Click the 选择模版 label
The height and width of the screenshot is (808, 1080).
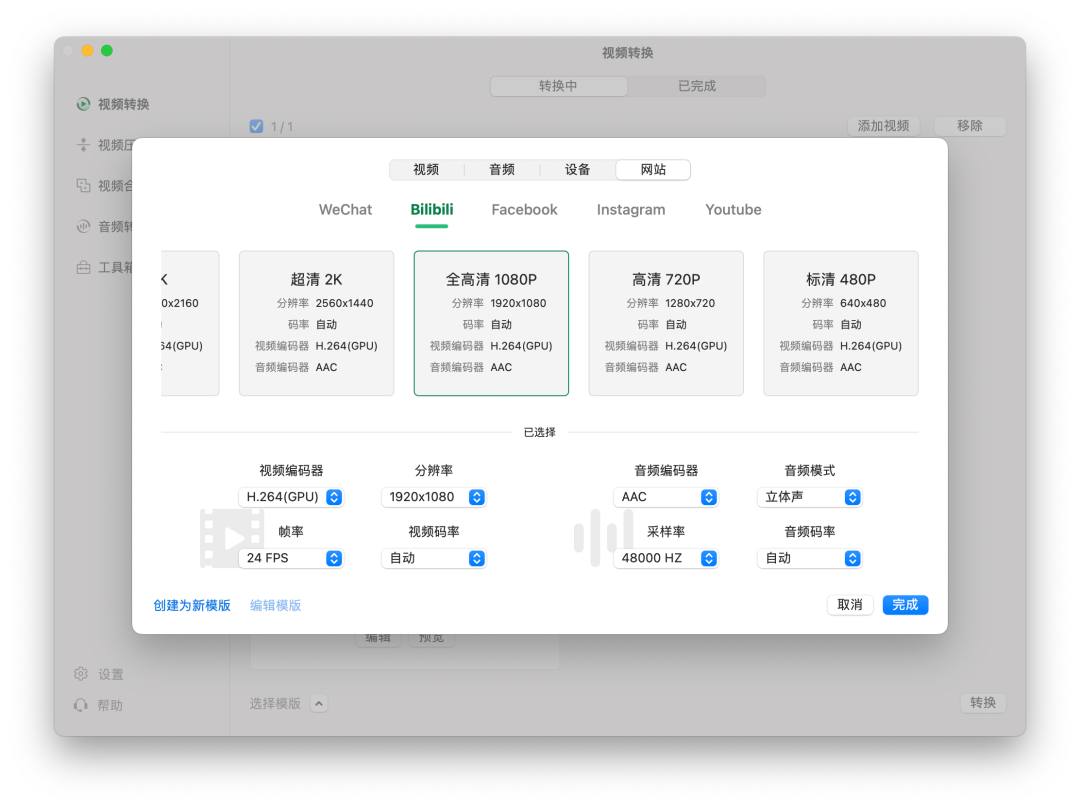pos(276,703)
